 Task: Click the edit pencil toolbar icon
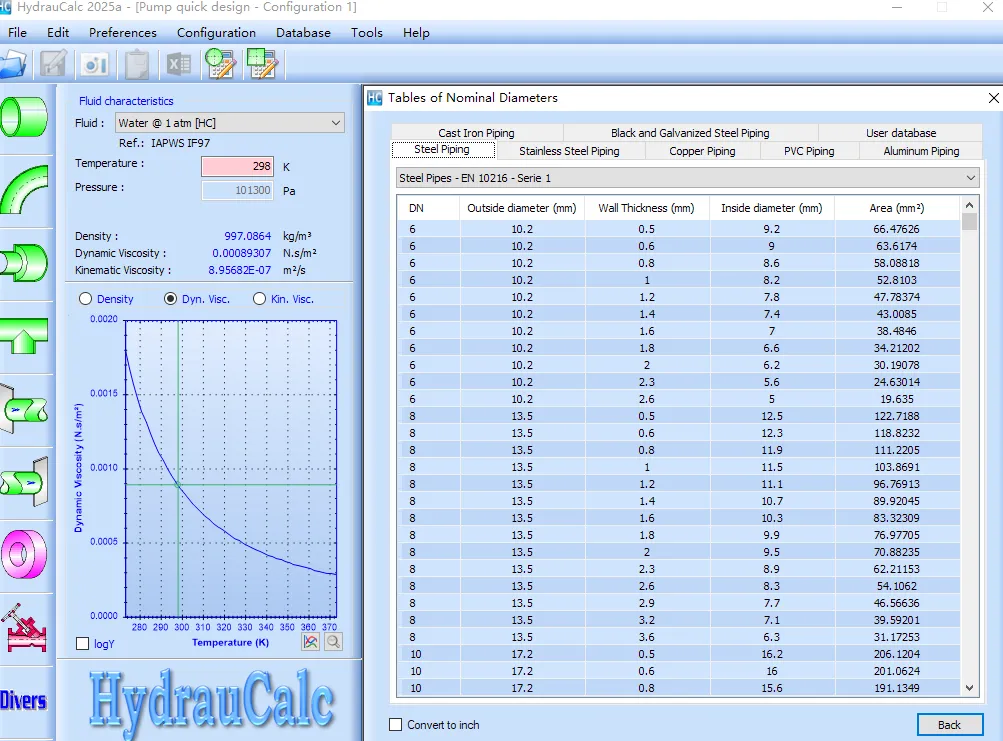[x=53, y=64]
